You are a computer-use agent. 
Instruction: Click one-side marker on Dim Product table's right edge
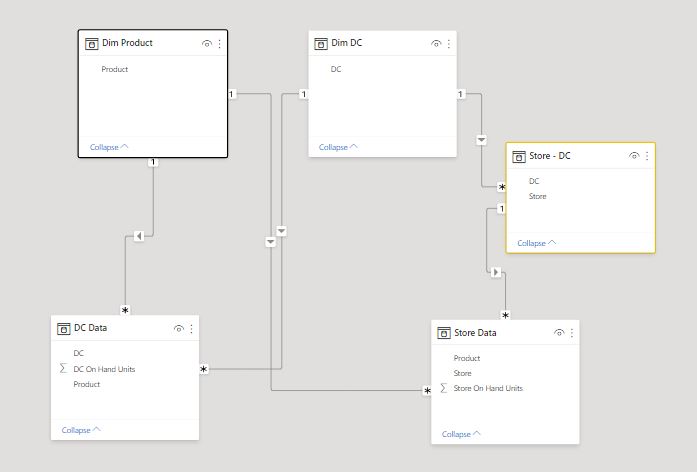(x=232, y=94)
